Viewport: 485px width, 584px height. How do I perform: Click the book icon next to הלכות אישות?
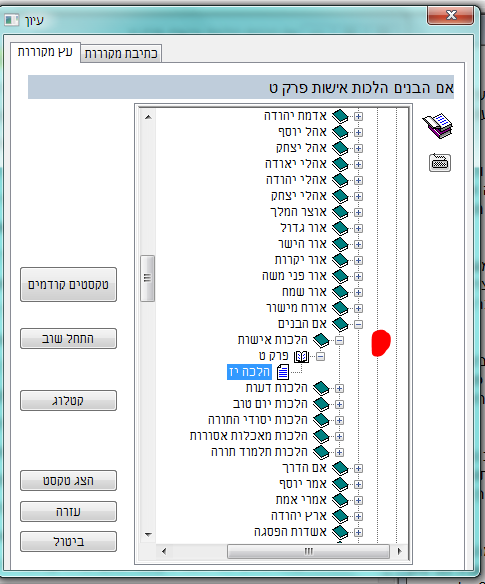pyautogui.click(x=321, y=340)
